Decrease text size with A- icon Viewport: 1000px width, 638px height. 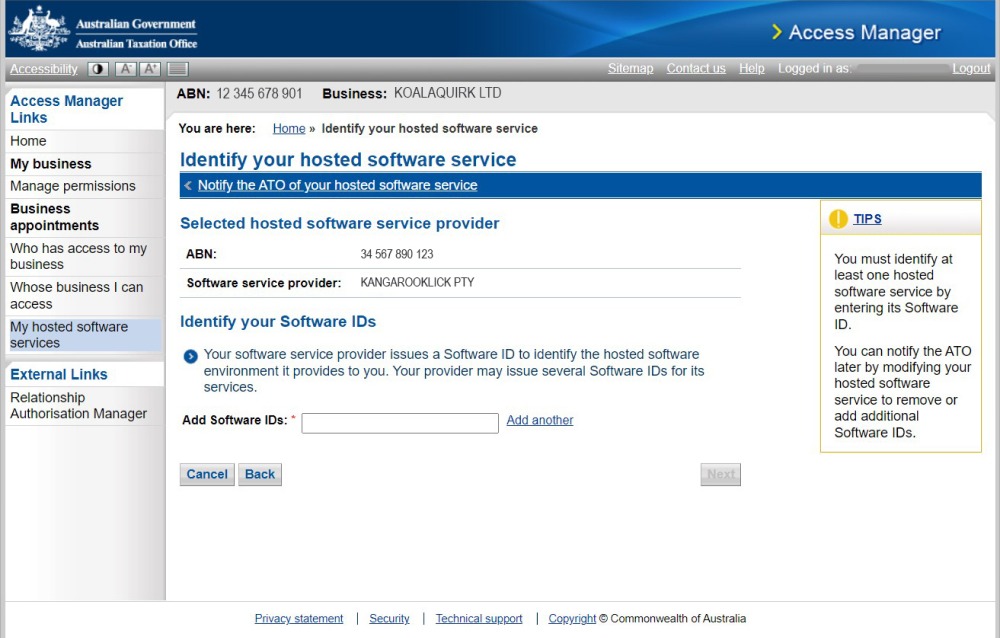click(x=126, y=69)
